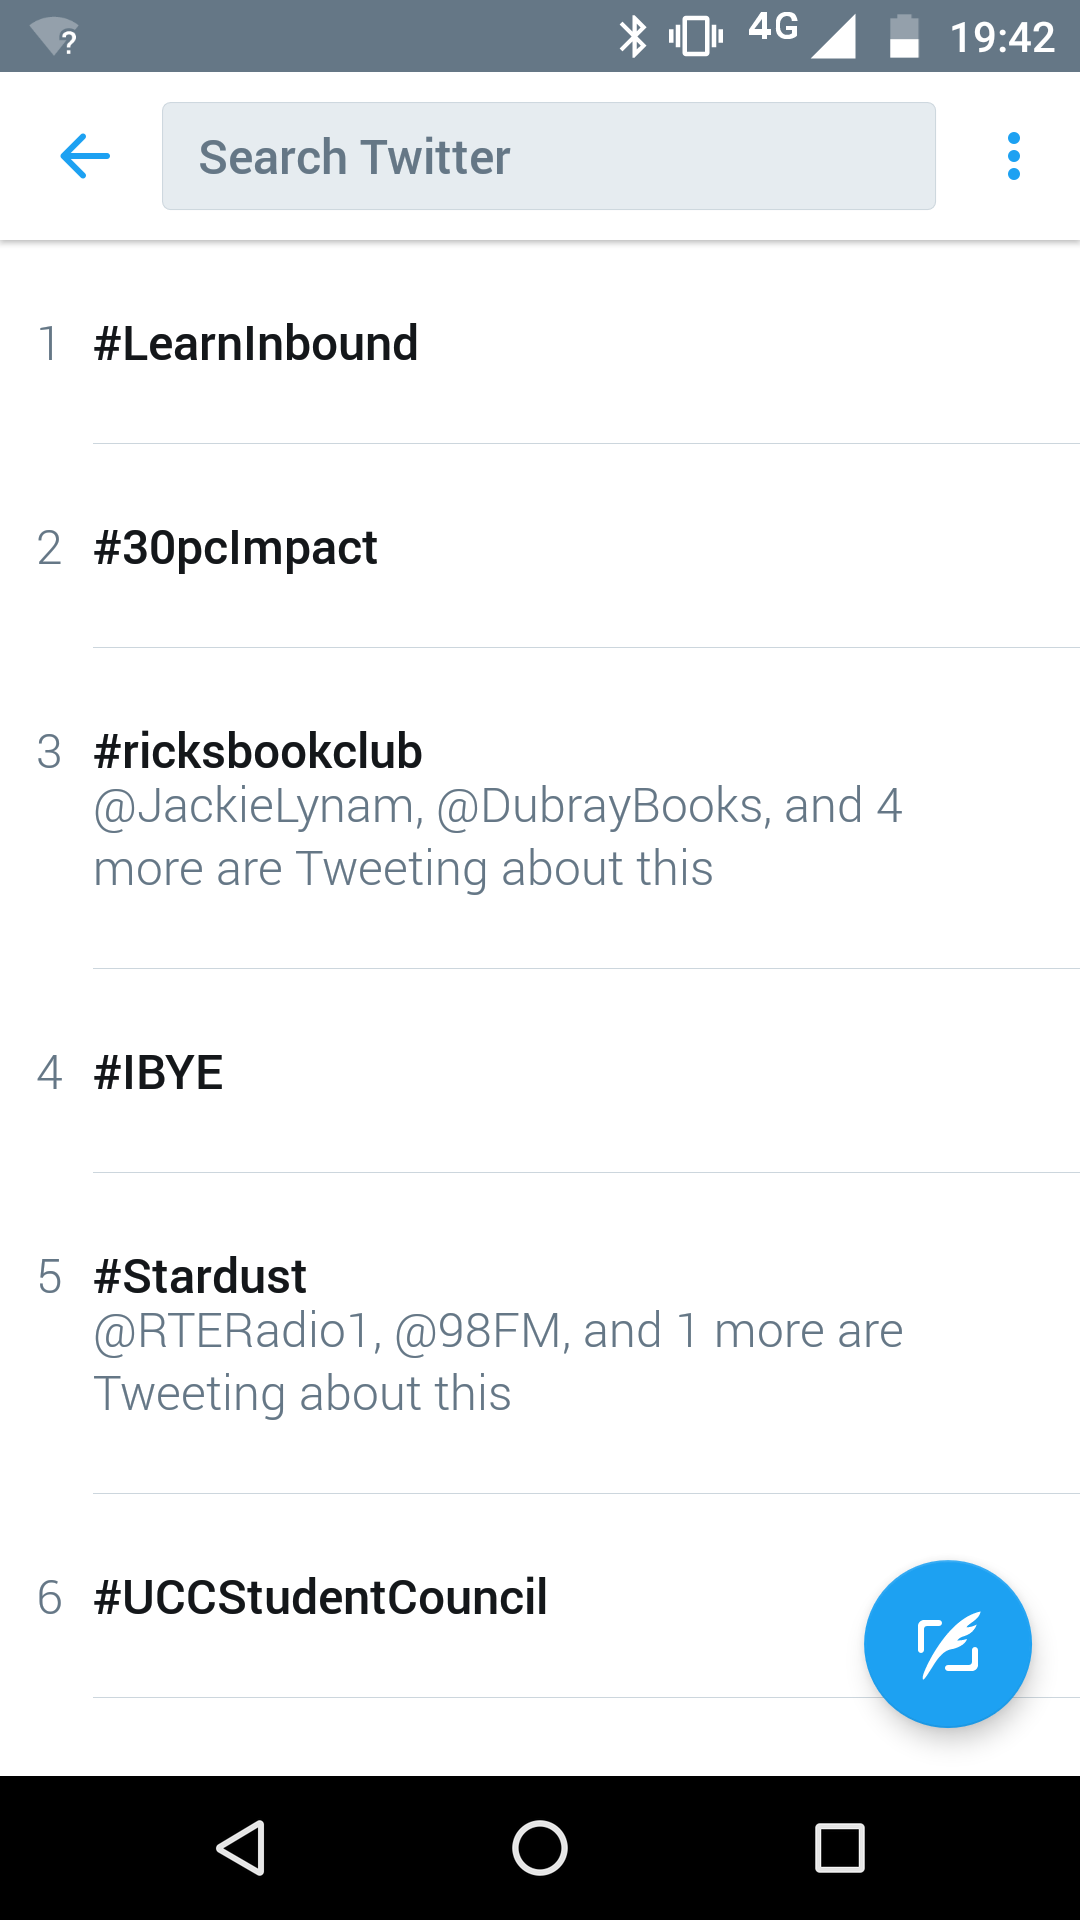Tap the compose tweet floating button
Image resolution: width=1080 pixels, height=1920 pixels.
point(947,1644)
